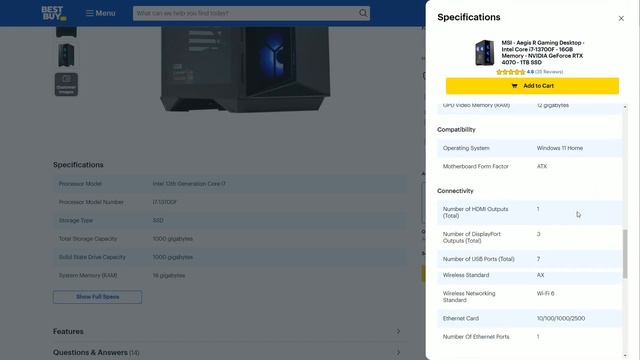Click the 'Number Of Ethernet Ports' label
This screenshot has height=360, width=640.
[476, 337]
